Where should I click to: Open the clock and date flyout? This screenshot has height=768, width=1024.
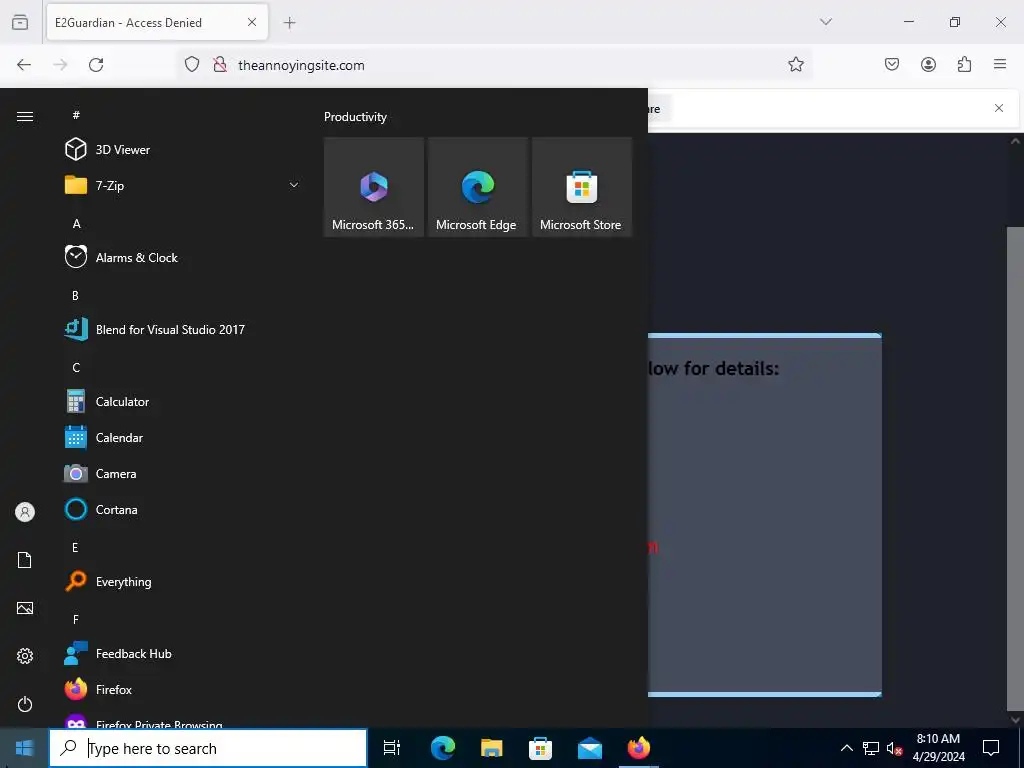click(938, 748)
